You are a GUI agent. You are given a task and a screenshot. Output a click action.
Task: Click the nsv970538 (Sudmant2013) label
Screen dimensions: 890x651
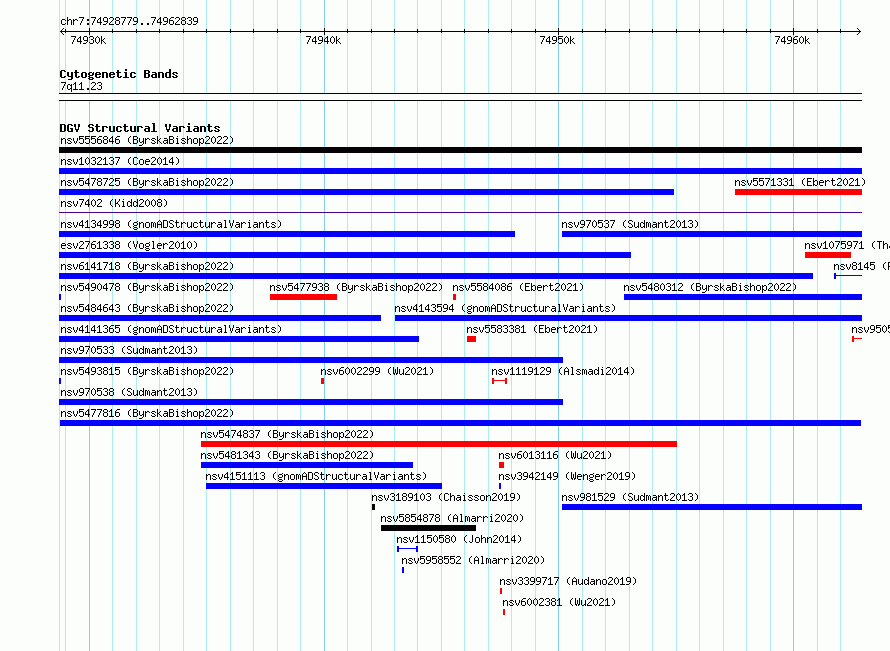point(129,392)
